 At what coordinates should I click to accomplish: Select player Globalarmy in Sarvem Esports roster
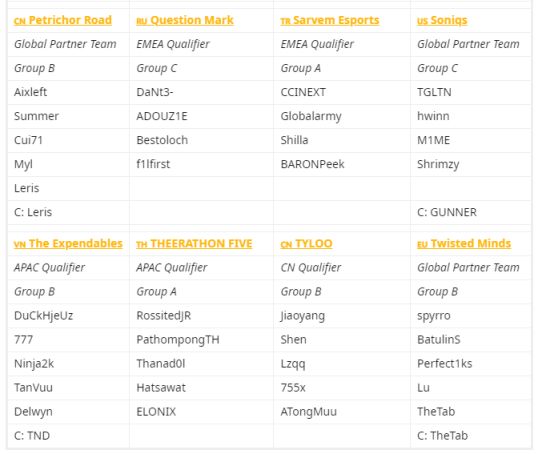pos(311,116)
